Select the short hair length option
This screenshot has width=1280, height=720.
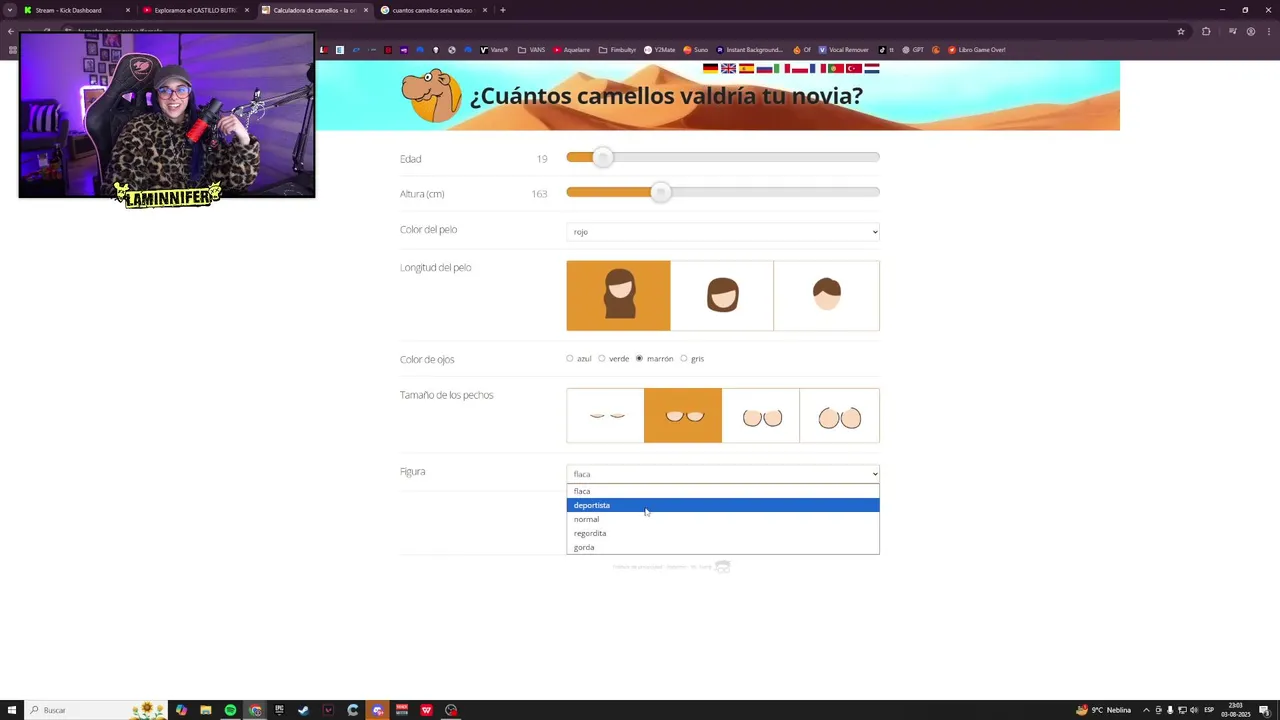(827, 296)
